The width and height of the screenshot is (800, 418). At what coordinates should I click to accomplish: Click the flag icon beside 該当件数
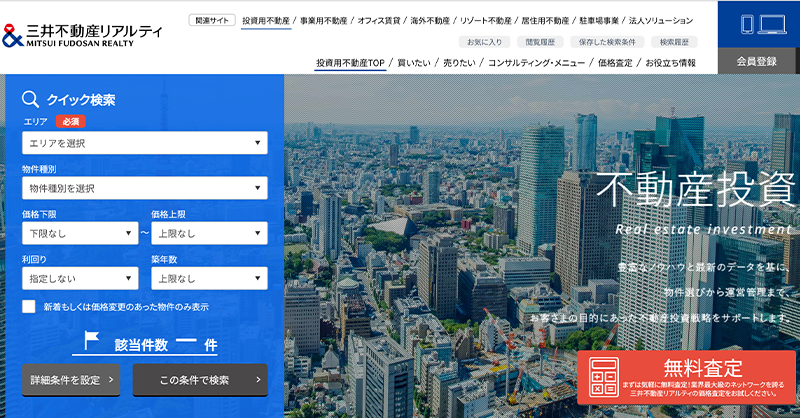(92, 343)
